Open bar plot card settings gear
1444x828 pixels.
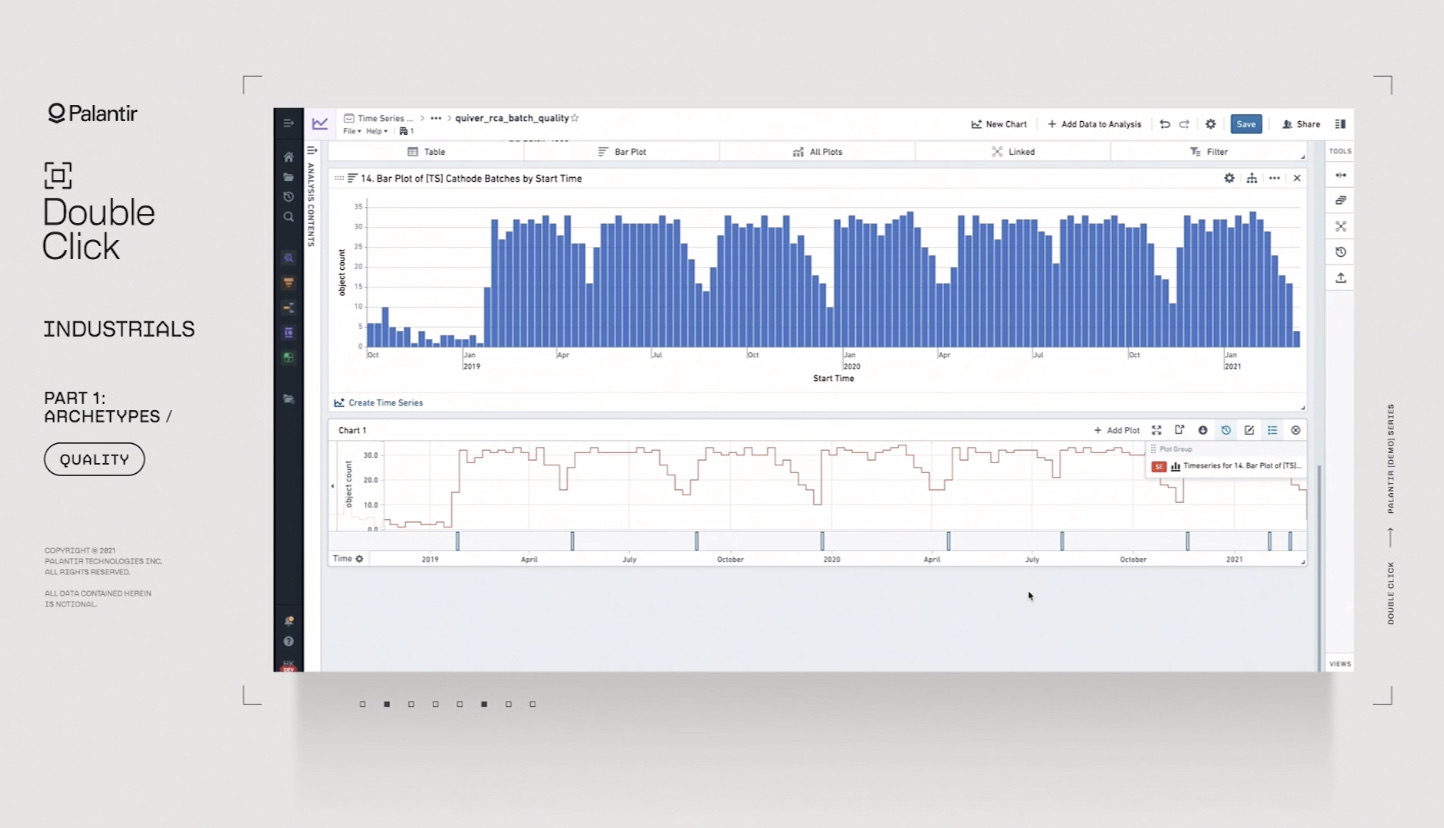[1229, 178]
